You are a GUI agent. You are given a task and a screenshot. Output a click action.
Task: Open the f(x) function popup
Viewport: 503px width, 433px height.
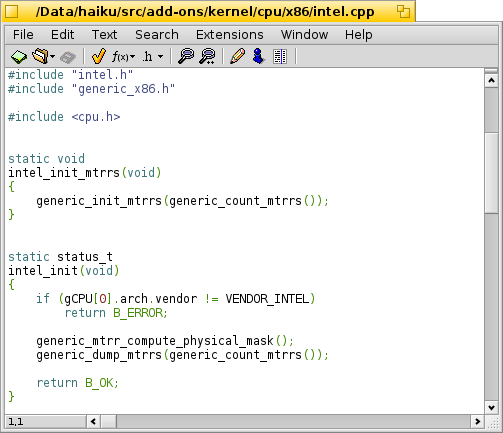point(123,57)
